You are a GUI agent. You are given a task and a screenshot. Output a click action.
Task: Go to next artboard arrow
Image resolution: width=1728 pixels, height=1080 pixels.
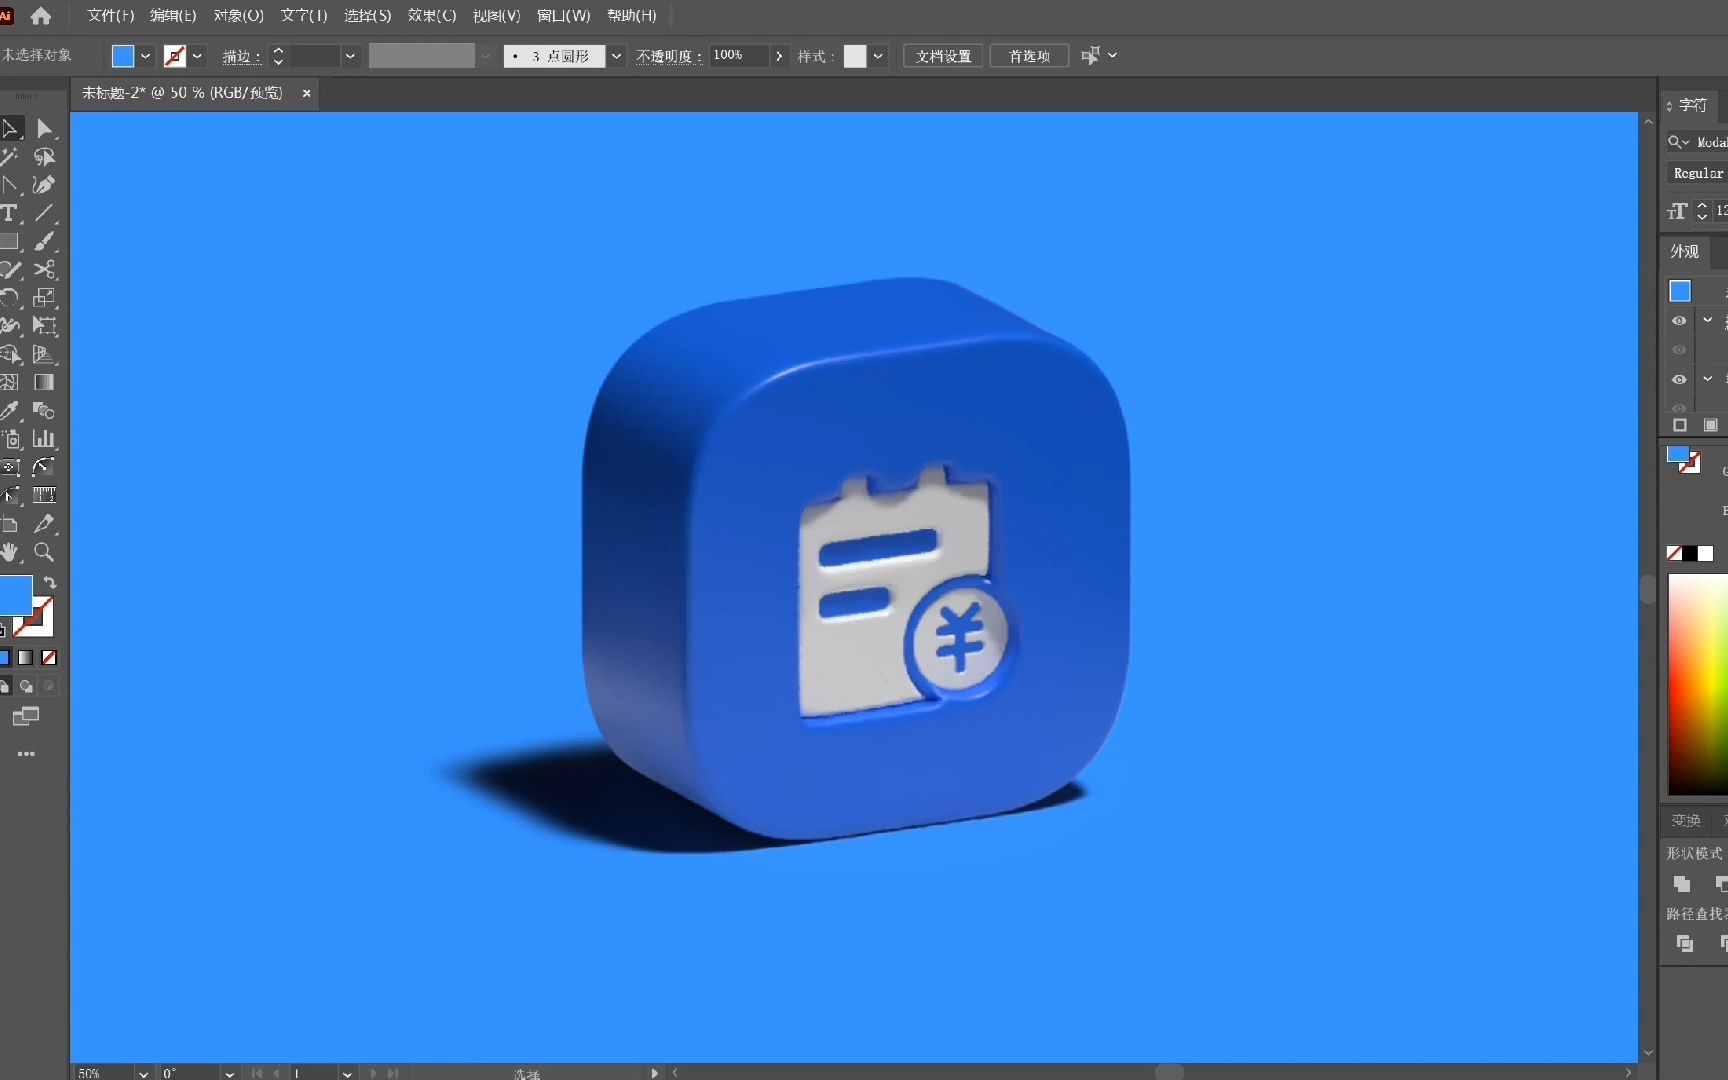(x=373, y=1073)
